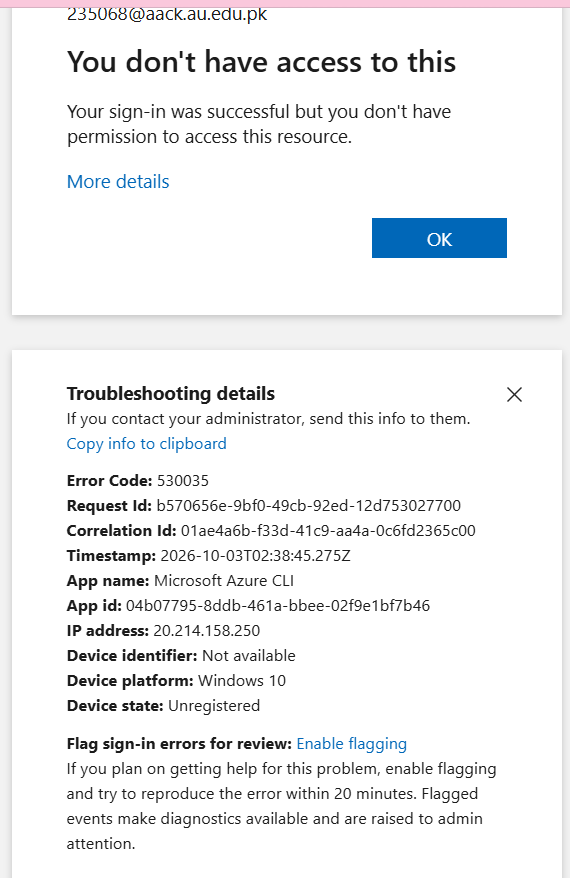This screenshot has height=878, width=570.
Task: Click the Device identifier value Not available
Action: [249, 656]
